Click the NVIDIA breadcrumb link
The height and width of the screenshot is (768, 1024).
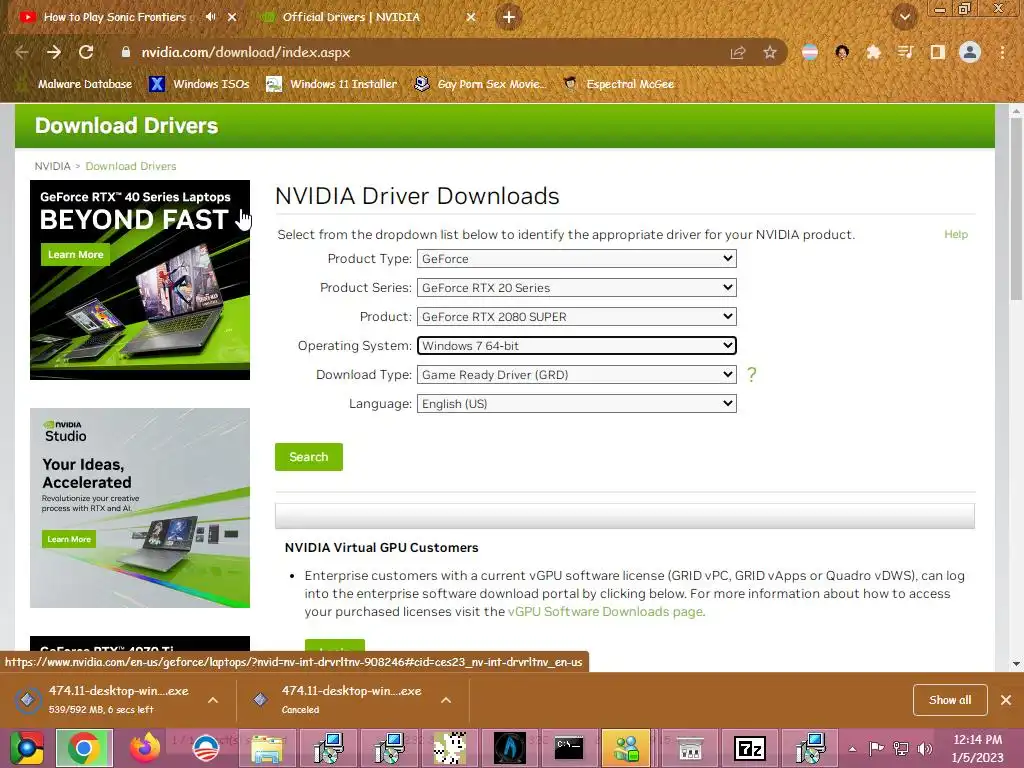pyautogui.click(x=52, y=167)
